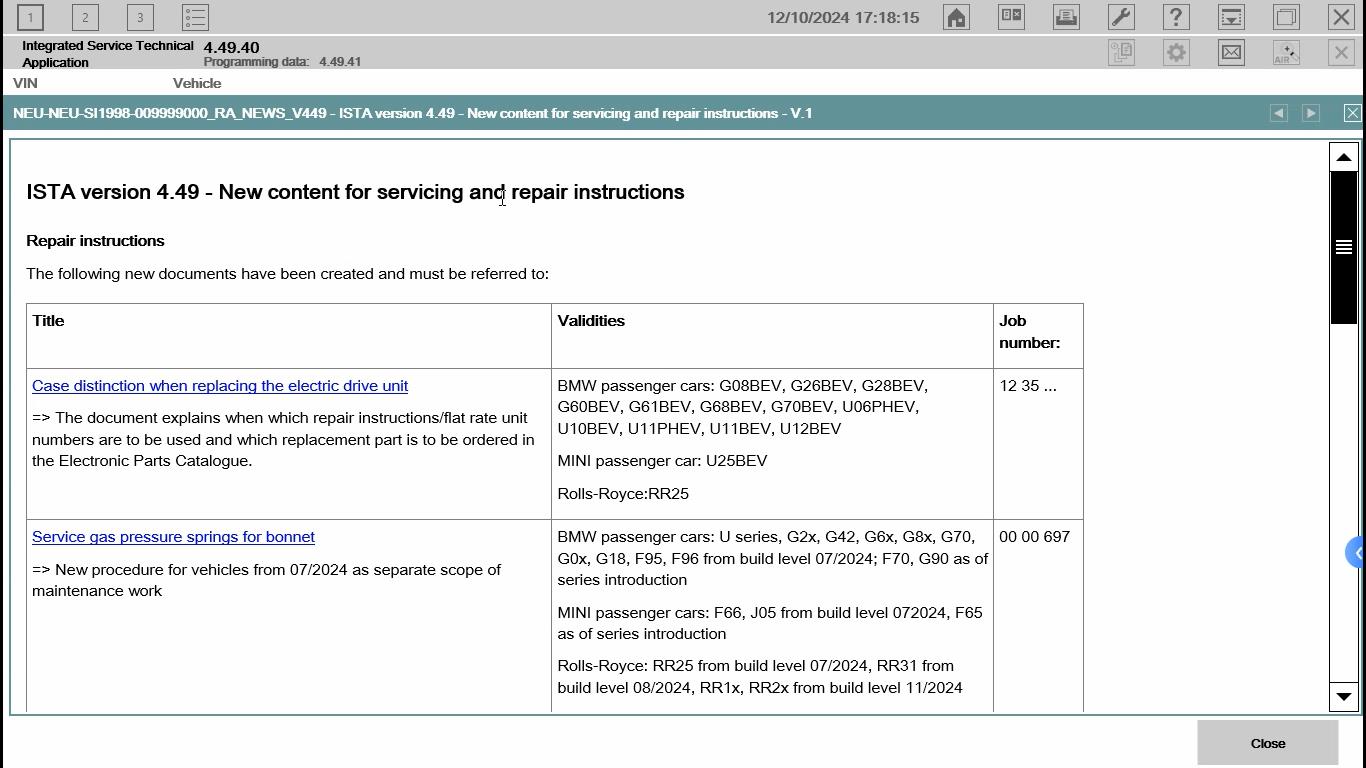Click the Close button at bottom
This screenshot has height=768, width=1366.
(1268, 743)
